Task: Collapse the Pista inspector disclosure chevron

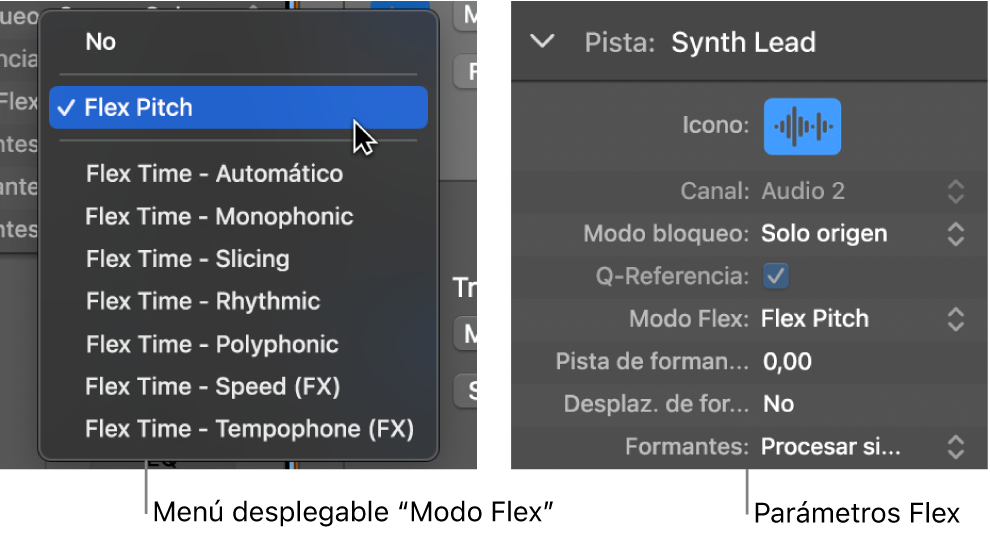Action: (x=542, y=42)
